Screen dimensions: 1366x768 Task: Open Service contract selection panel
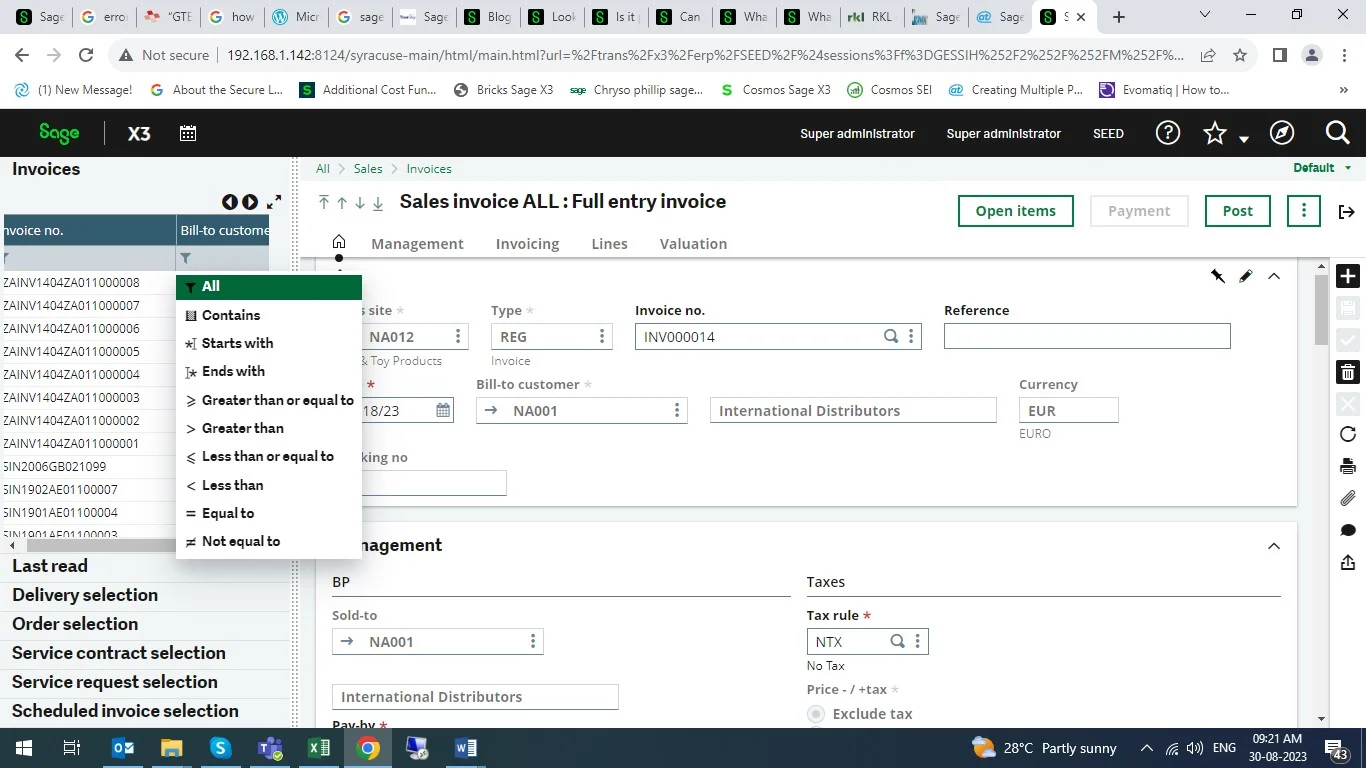(x=119, y=653)
